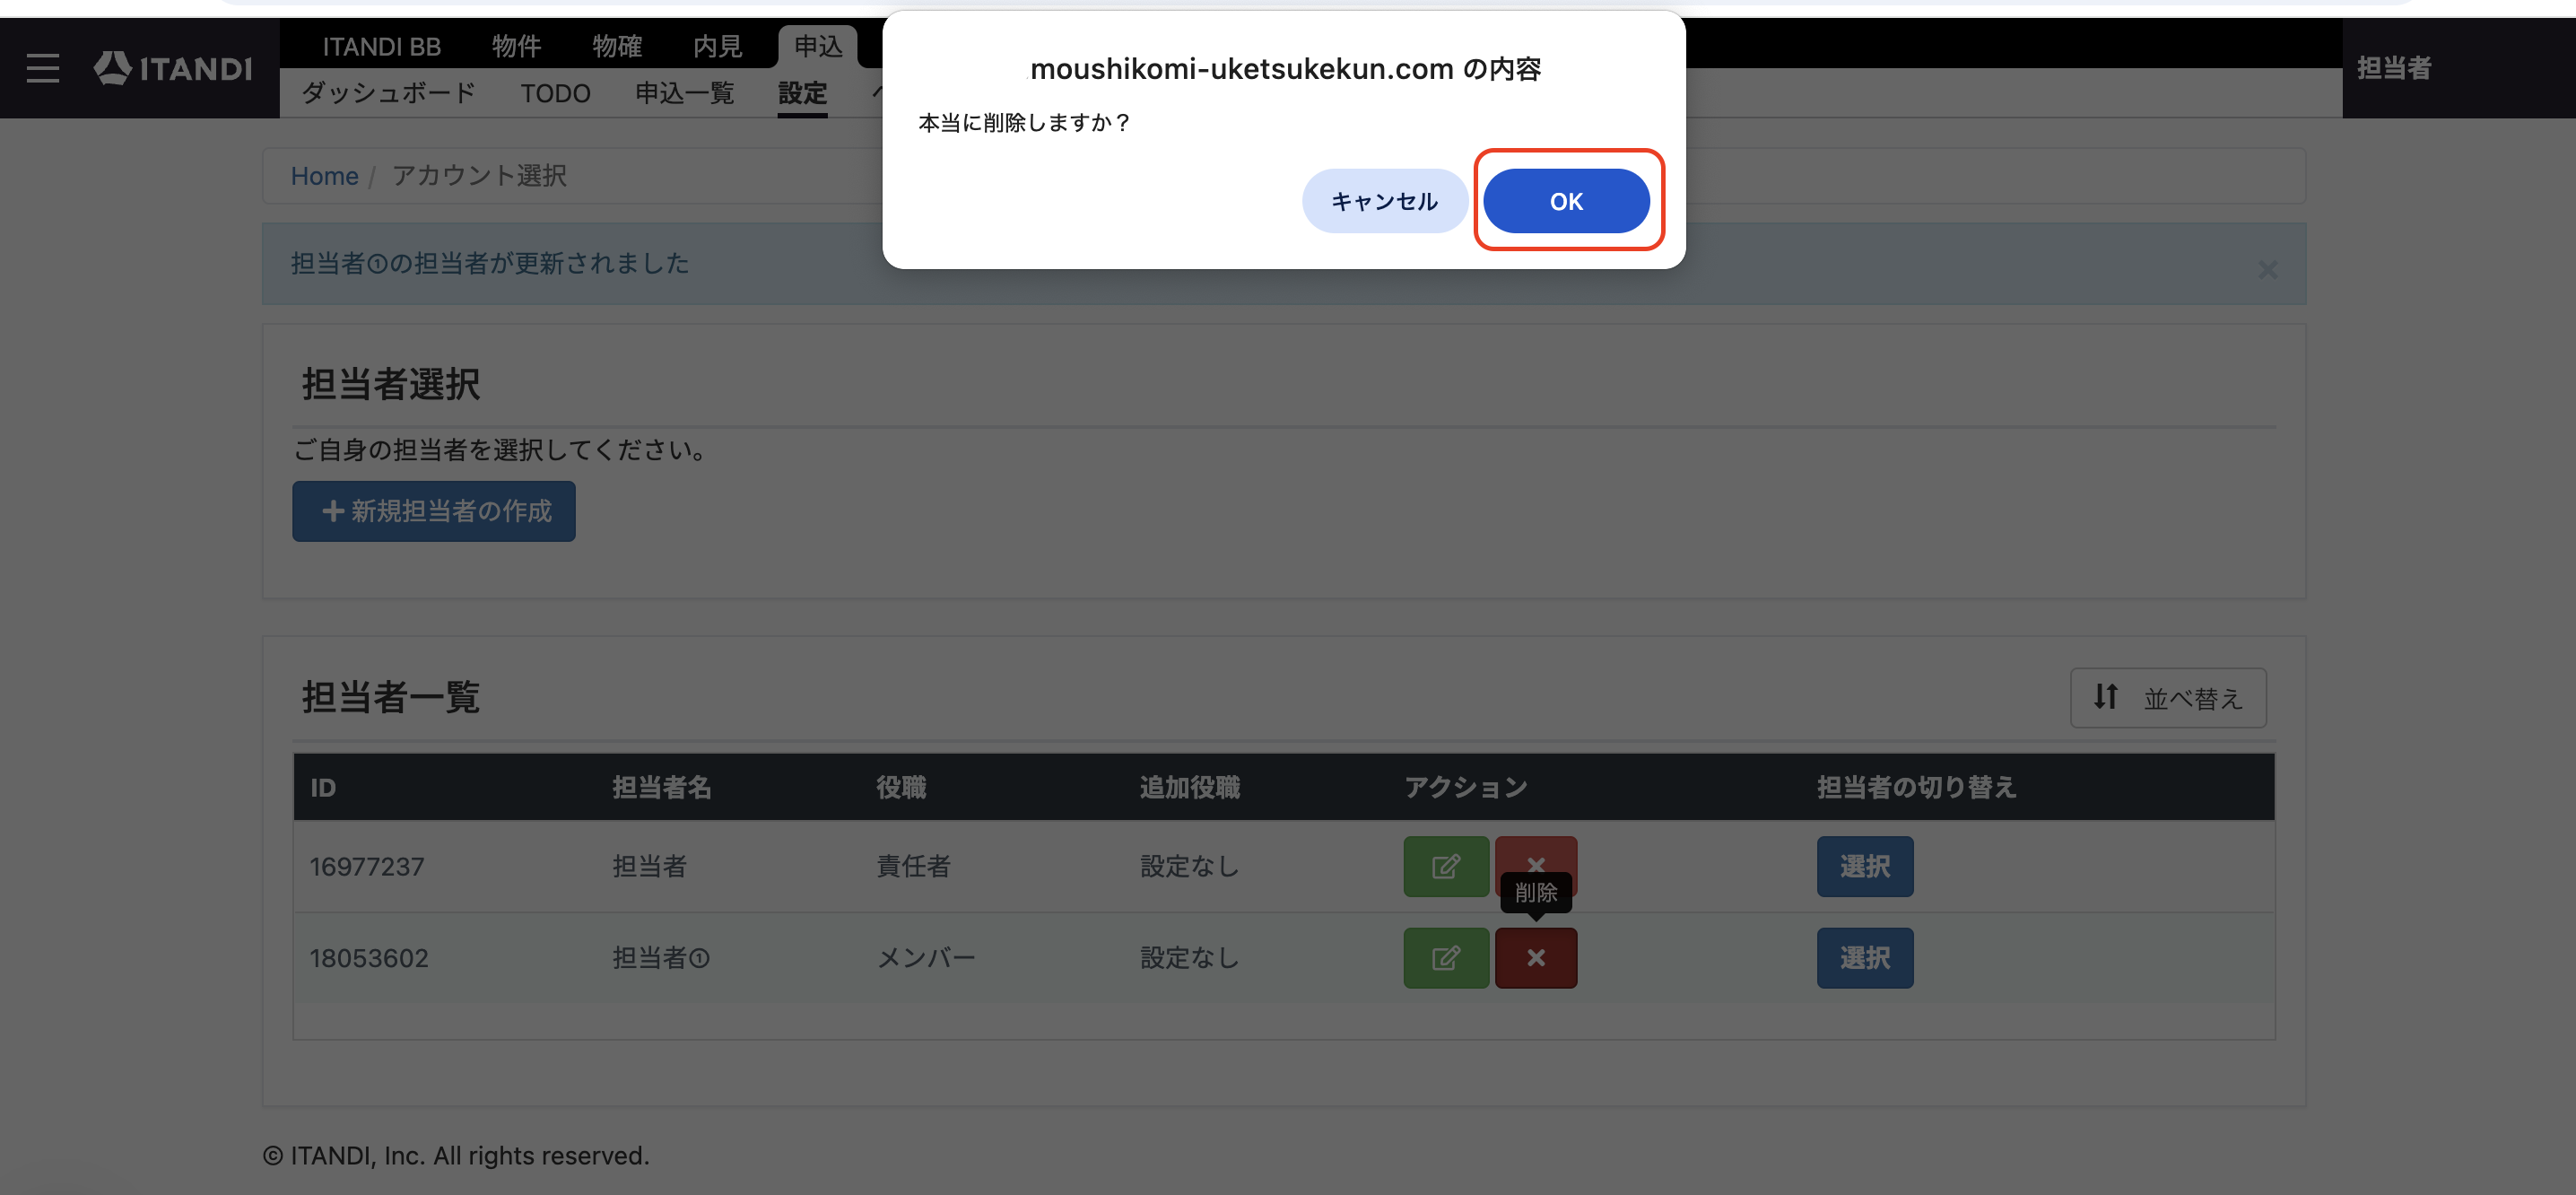Viewport: 2576px width, 1195px height.
Task: Edit the row for ID 18053602
Action: [1446, 957]
